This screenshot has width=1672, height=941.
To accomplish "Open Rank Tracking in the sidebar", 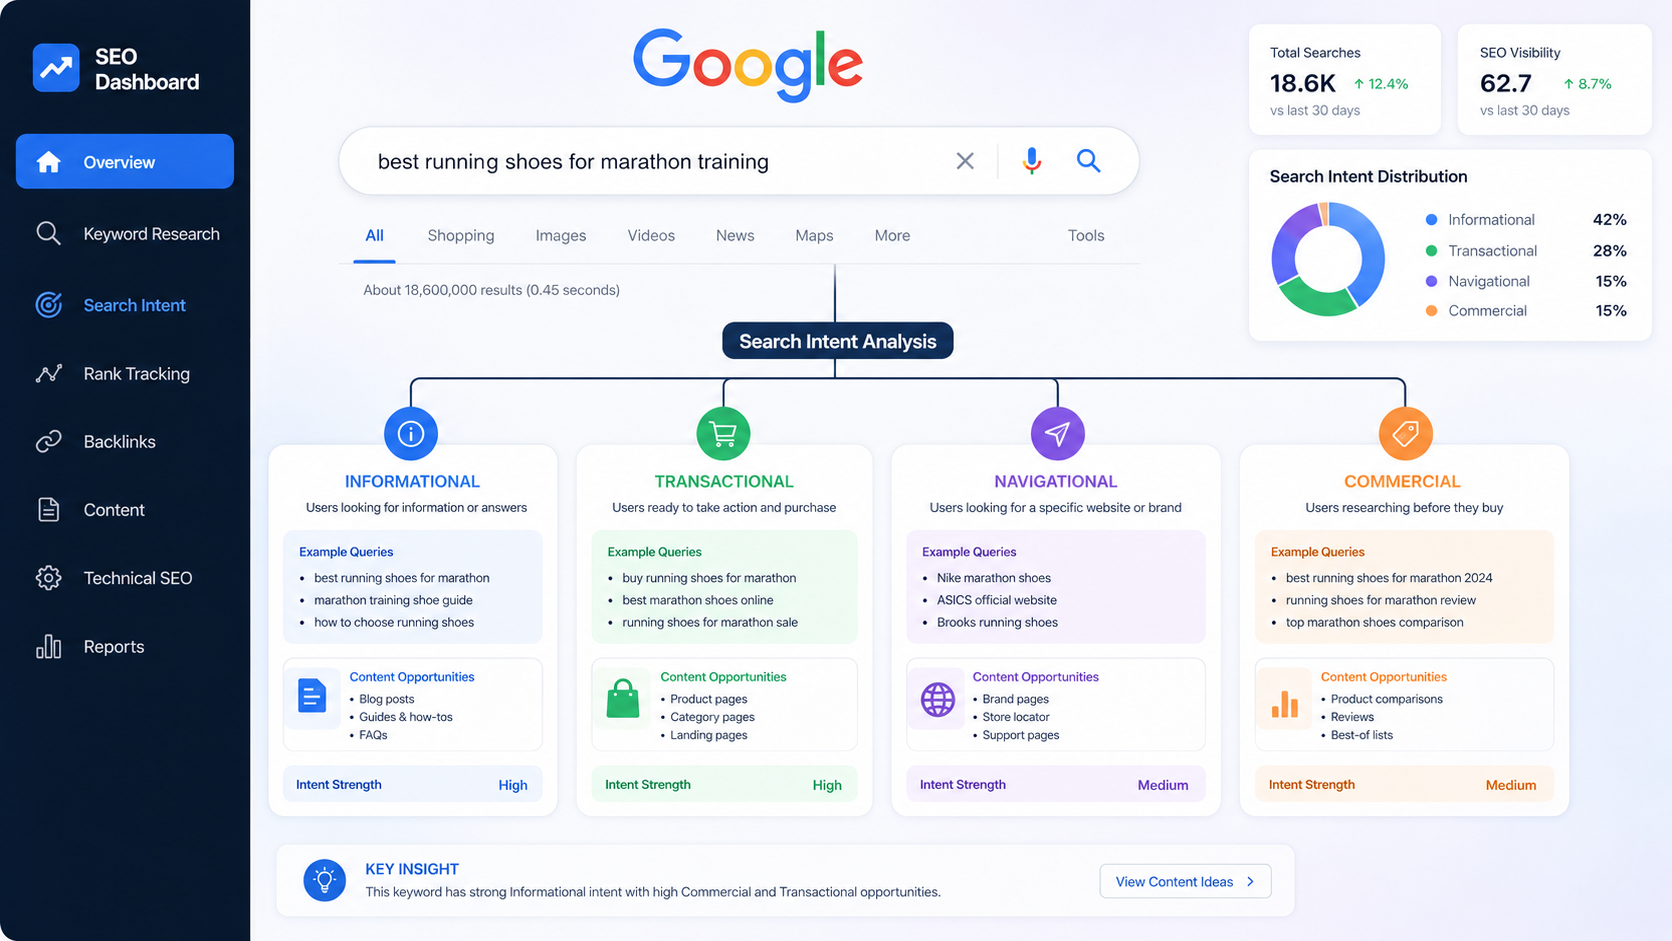I will click(125, 373).
